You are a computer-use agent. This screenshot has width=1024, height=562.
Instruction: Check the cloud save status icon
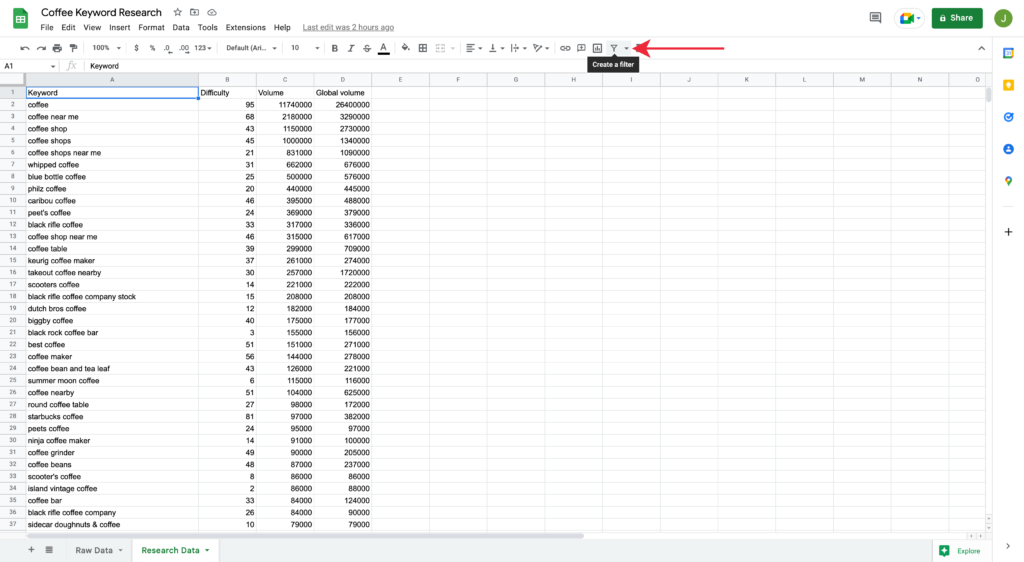click(x=212, y=12)
